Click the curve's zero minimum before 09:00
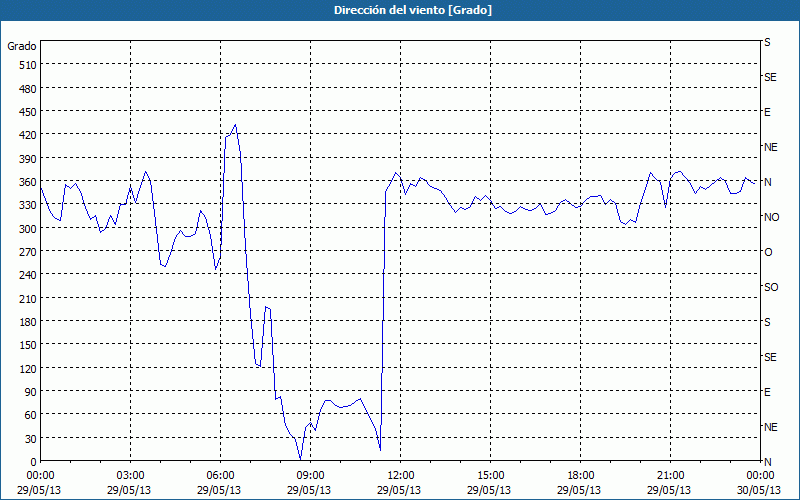The width and height of the screenshot is (800, 500). click(300, 459)
